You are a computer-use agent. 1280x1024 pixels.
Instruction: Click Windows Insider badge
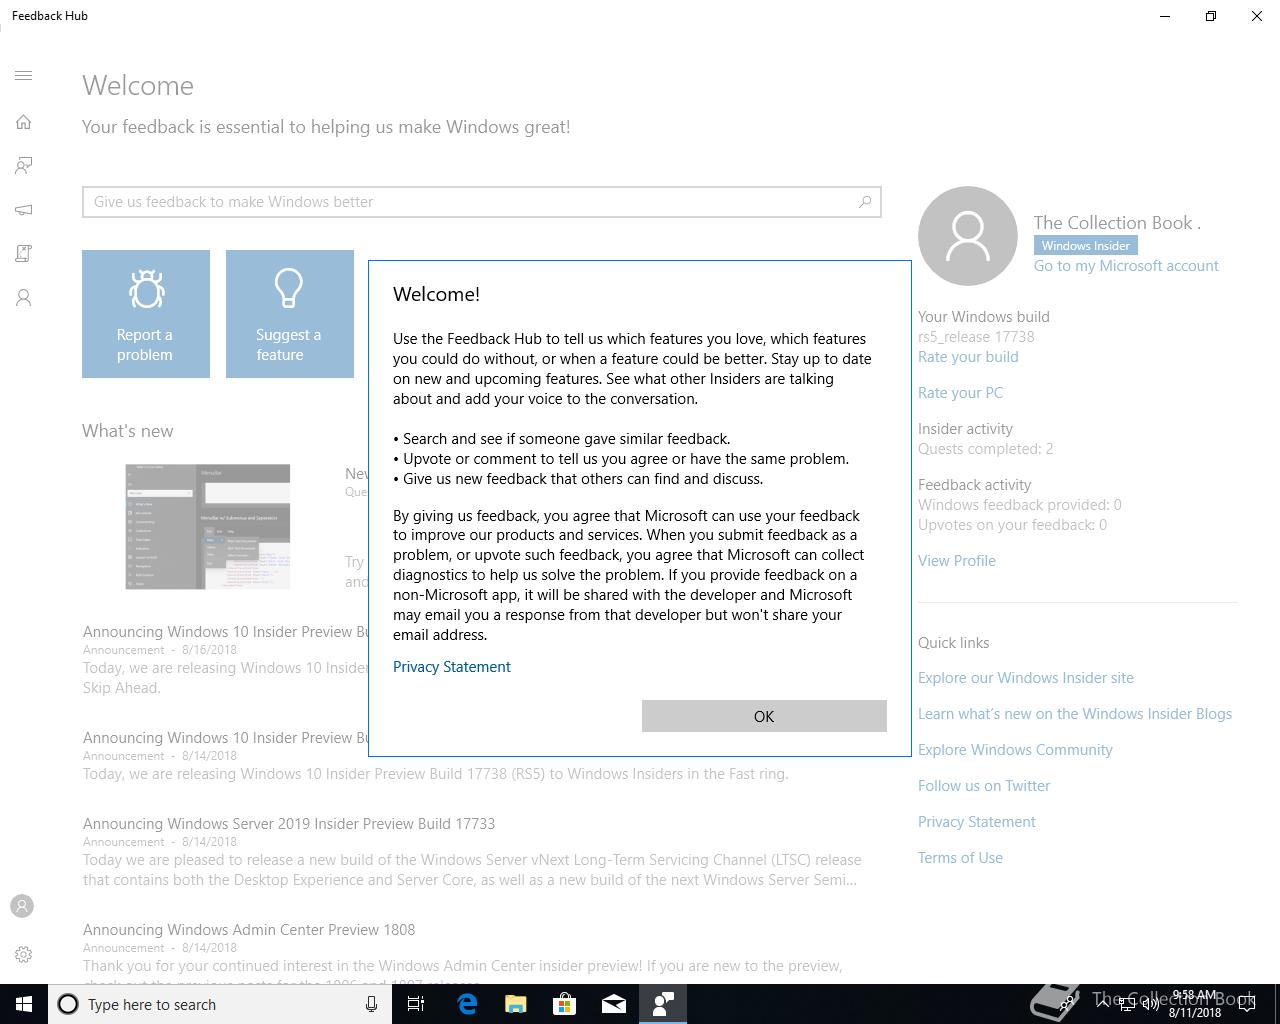[1085, 246]
